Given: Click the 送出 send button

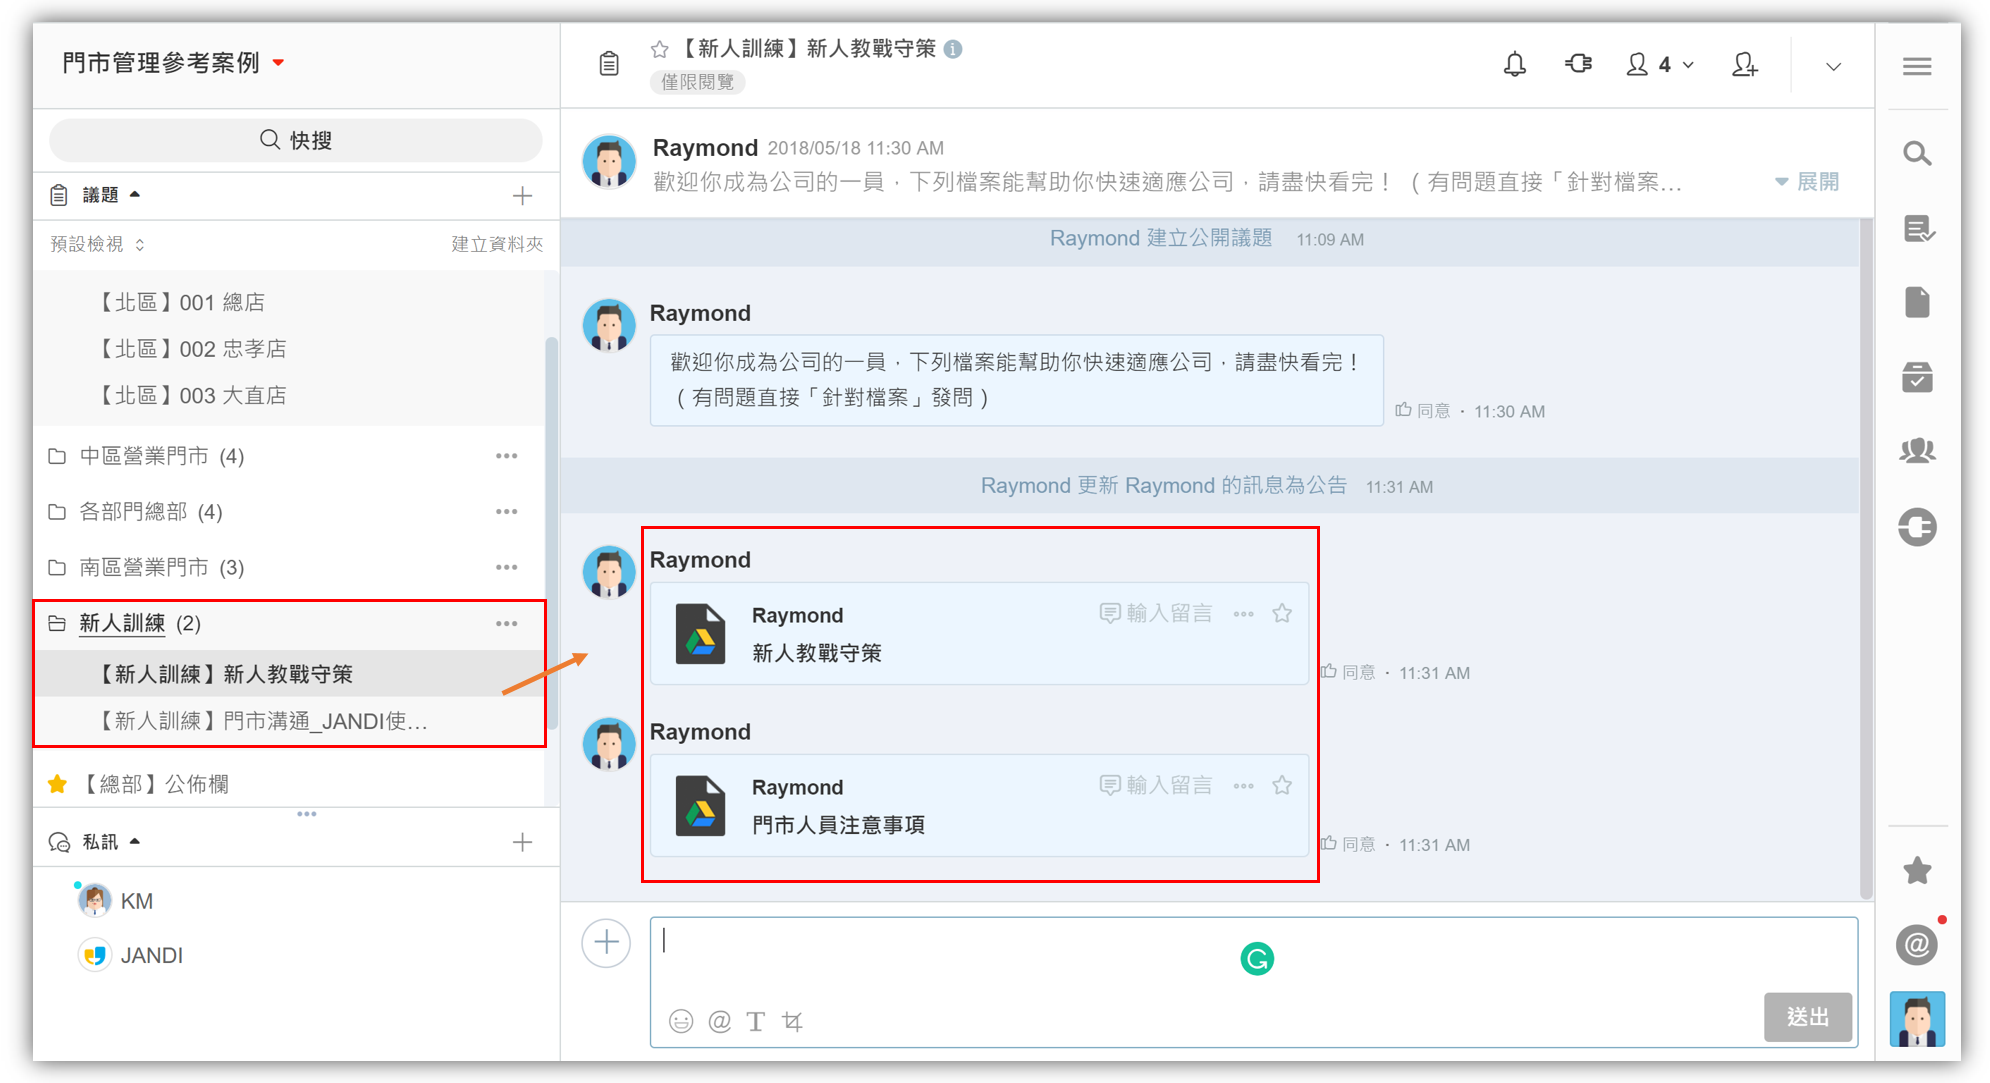Looking at the screenshot, I should [1808, 1017].
